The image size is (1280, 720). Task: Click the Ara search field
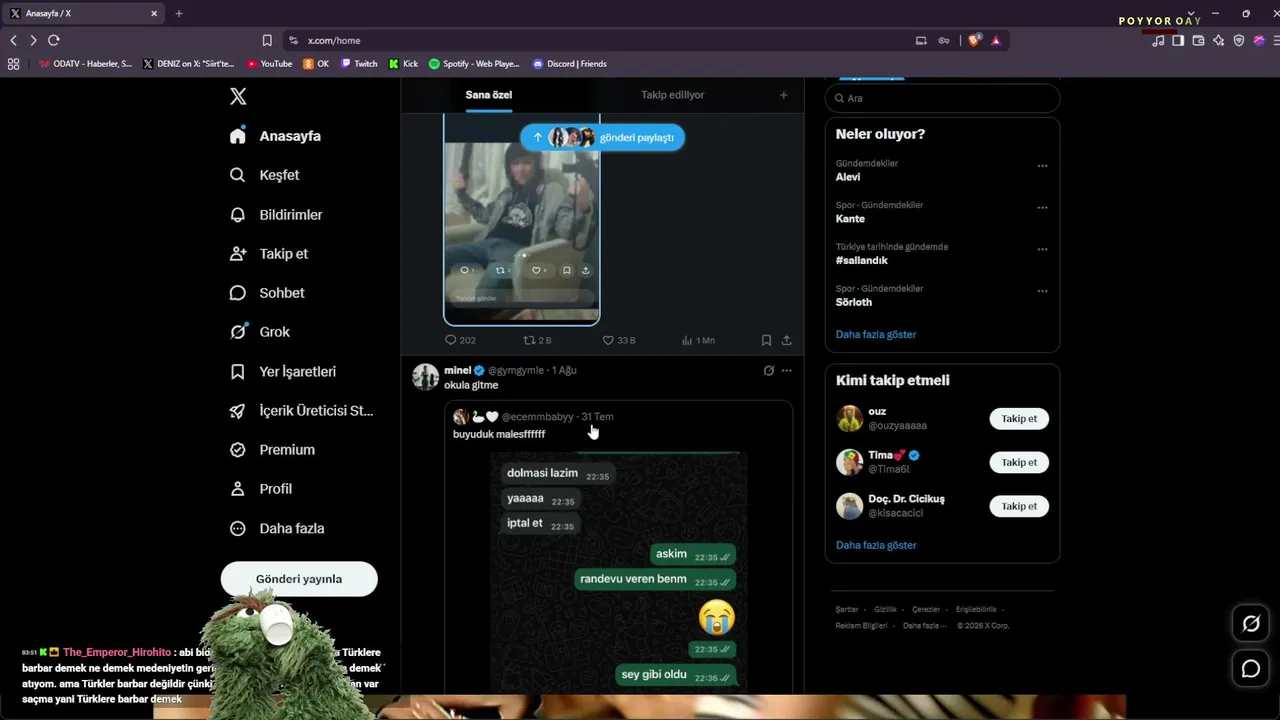click(942, 98)
